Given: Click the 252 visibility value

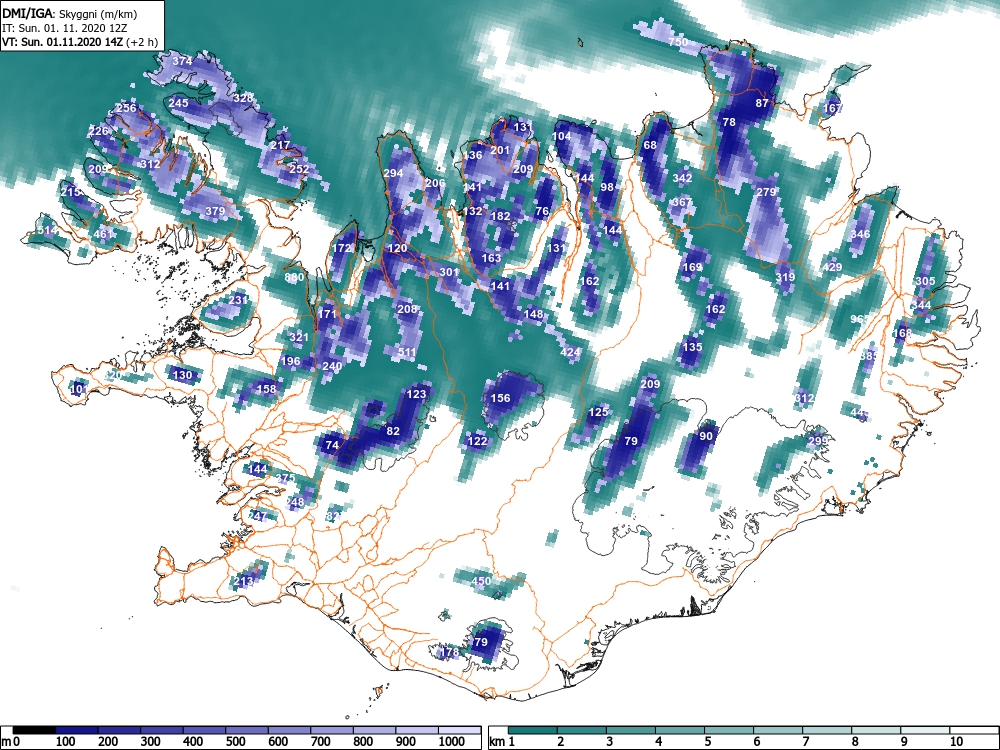Looking at the screenshot, I should pos(299,169).
